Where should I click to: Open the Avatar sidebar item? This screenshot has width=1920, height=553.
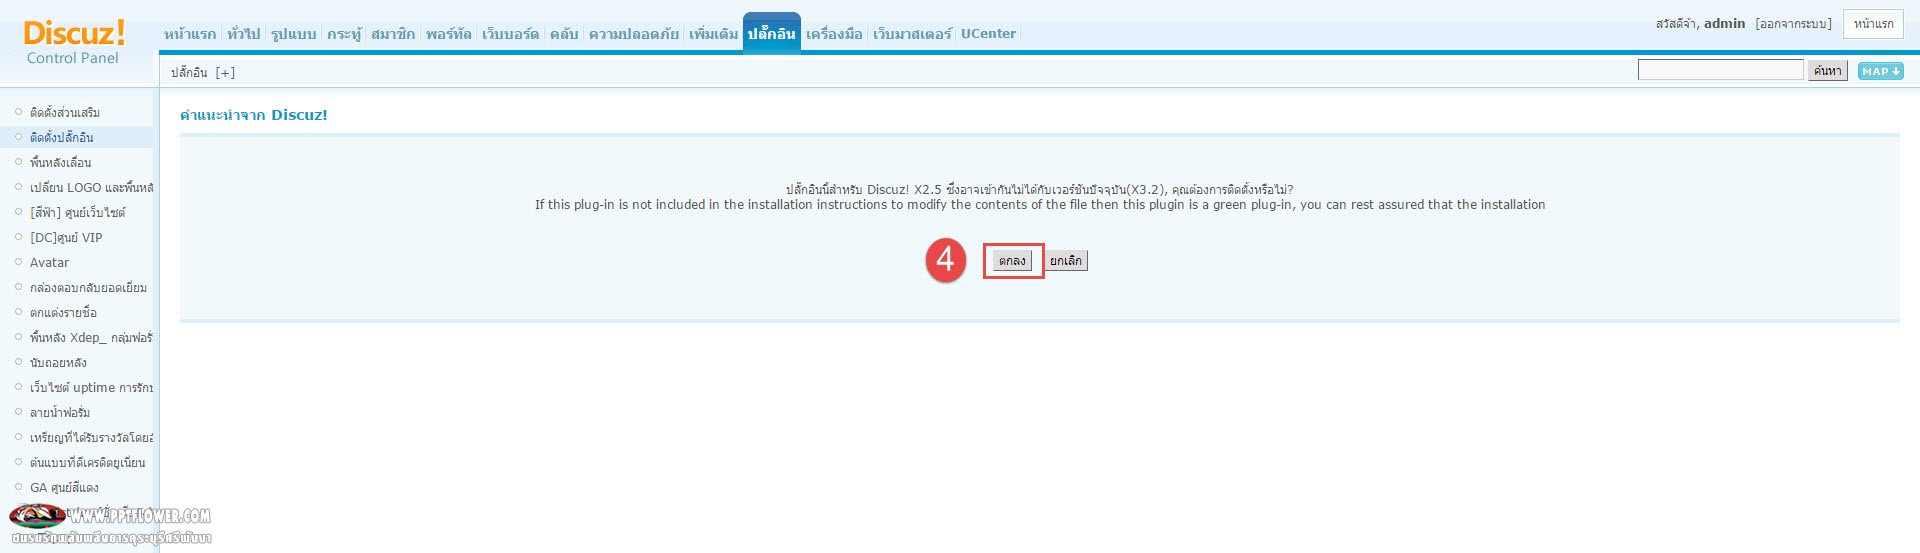coord(49,262)
